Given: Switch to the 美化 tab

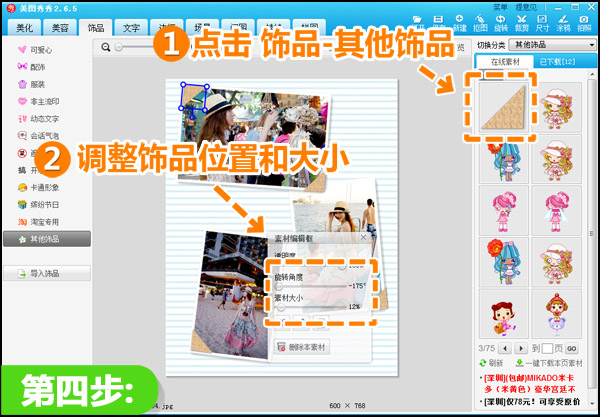Looking at the screenshot, I should click(23, 27).
